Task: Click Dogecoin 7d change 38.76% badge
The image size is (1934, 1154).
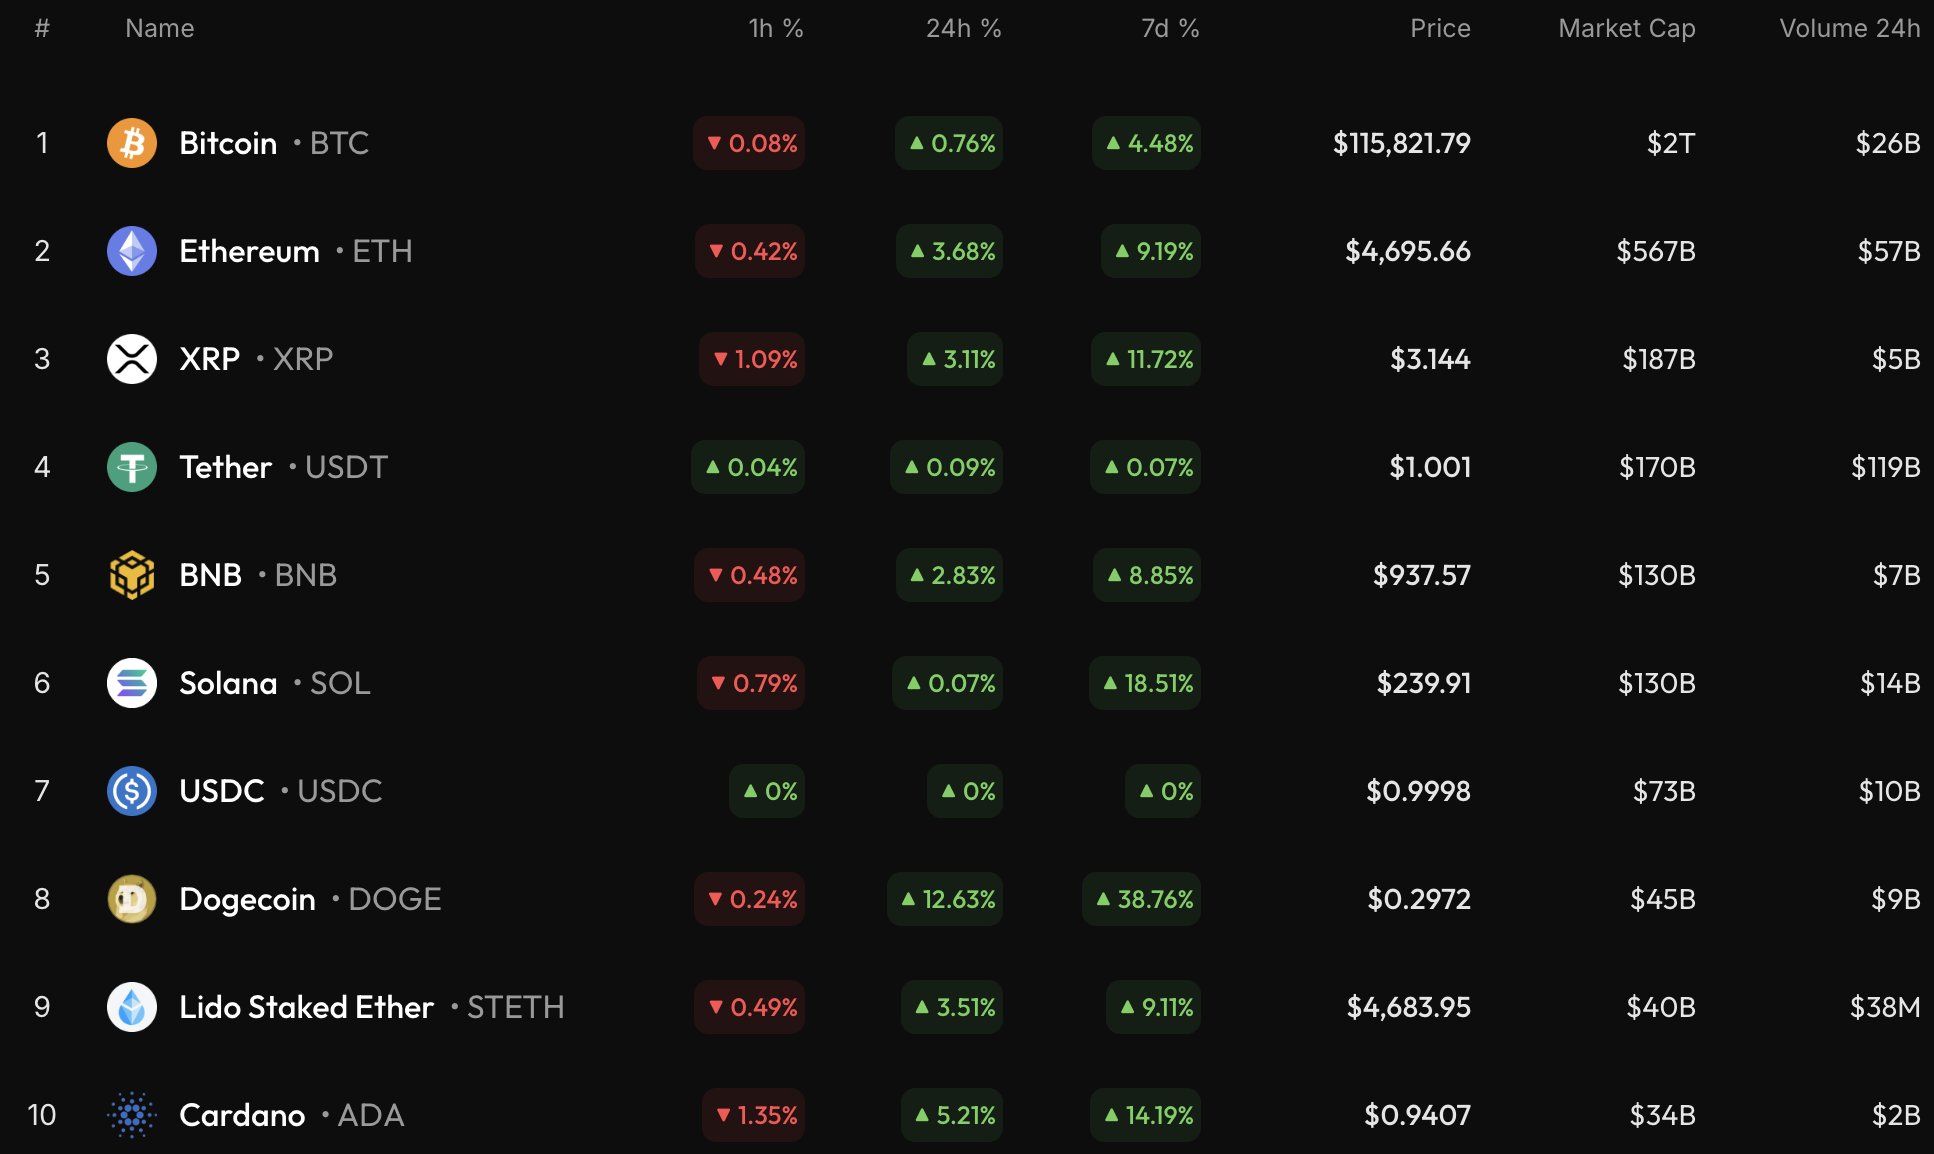Action: [x=1143, y=899]
